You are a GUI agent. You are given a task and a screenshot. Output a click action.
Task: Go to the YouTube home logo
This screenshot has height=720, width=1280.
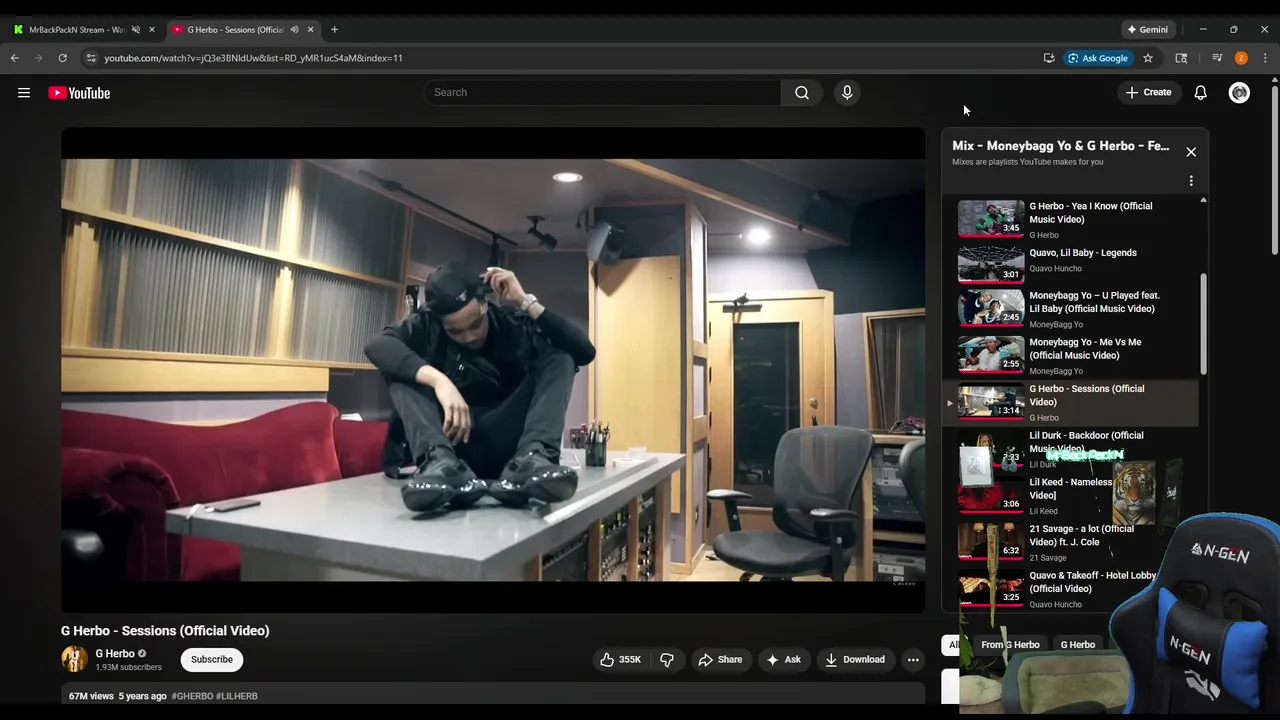click(79, 93)
